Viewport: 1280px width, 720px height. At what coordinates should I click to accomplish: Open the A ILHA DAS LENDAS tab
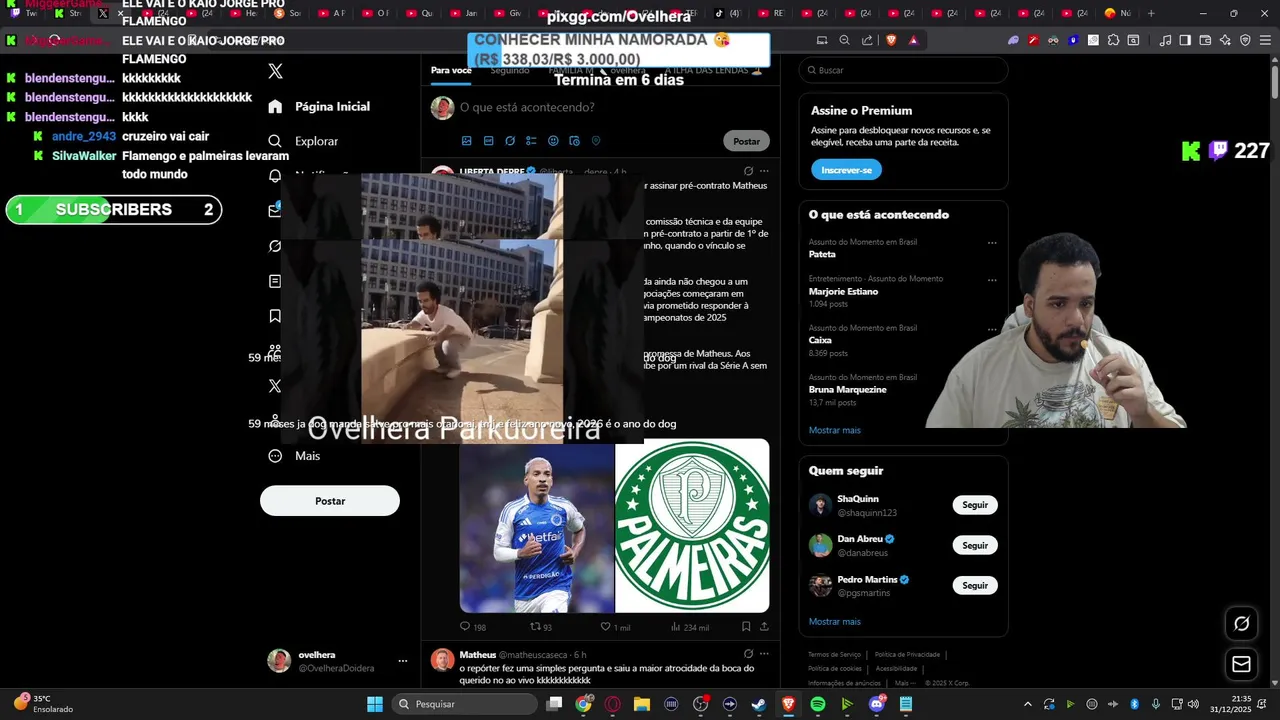coord(714,71)
